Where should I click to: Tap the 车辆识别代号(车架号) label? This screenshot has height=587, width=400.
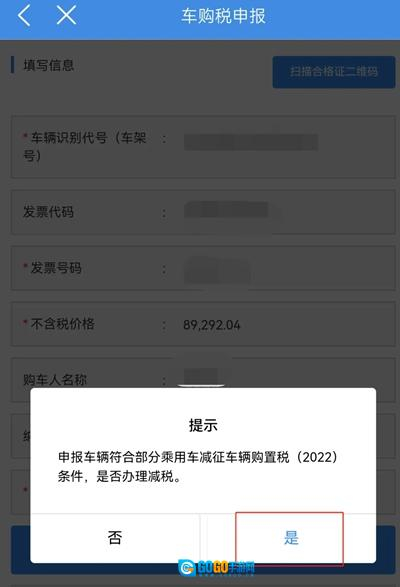tap(85, 146)
